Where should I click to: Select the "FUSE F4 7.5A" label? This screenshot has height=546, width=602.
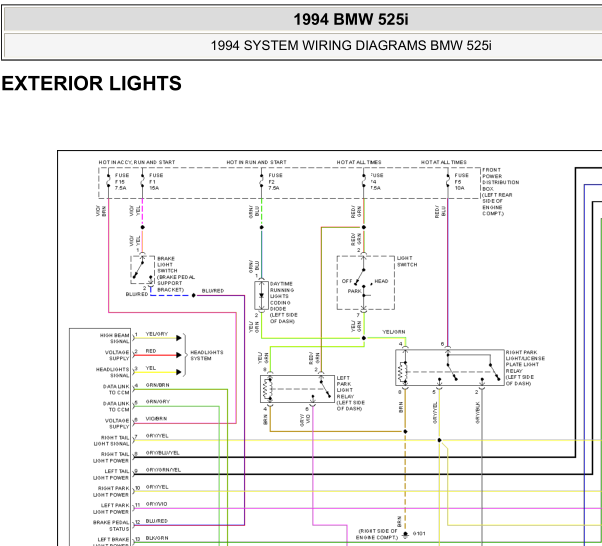[377, 182]
